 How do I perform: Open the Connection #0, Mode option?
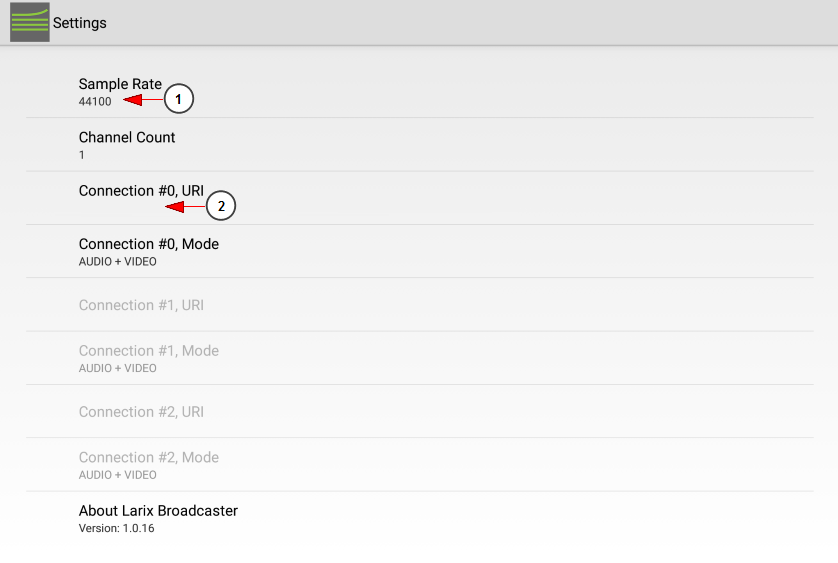click(420, 251)
